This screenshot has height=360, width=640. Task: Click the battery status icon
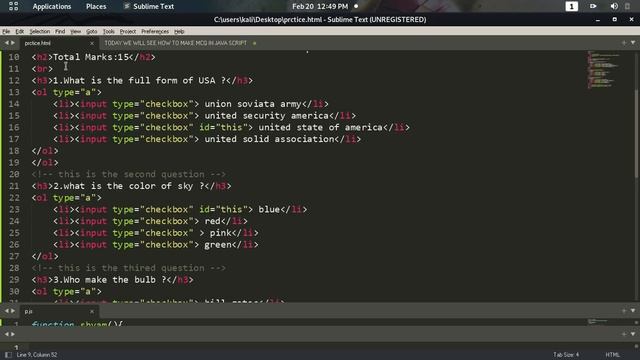coord(628,6)
